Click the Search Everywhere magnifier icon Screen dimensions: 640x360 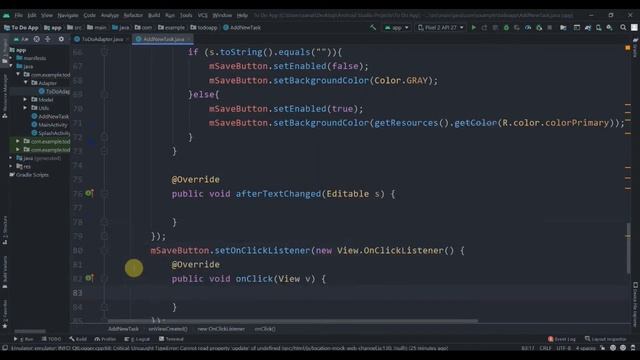tap(623, 27)
